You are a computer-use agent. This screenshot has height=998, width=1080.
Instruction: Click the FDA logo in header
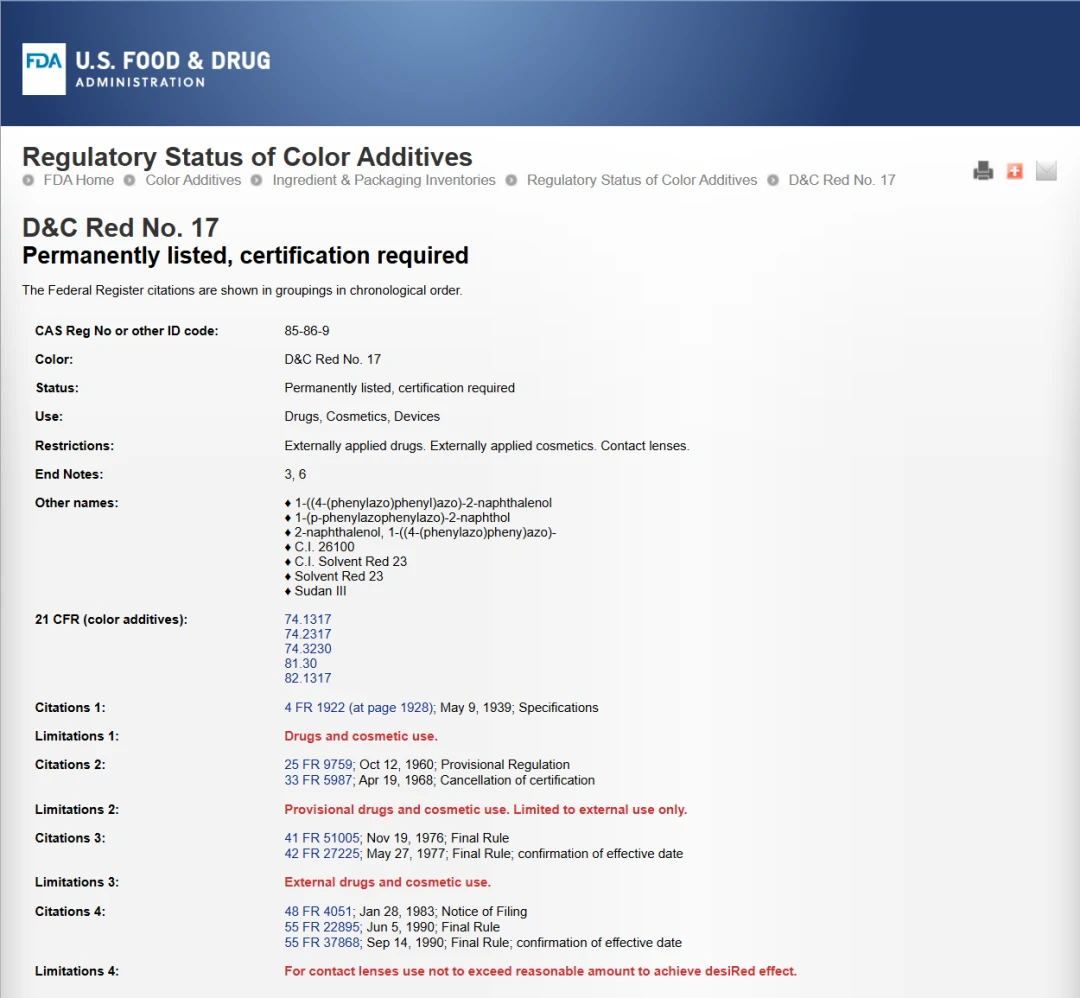coord(44,69)
